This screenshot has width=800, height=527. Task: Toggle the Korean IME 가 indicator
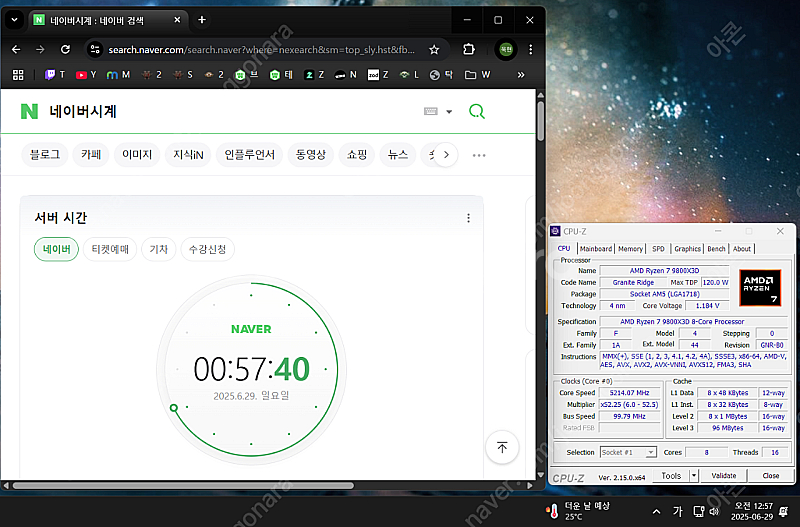point(677,511)
